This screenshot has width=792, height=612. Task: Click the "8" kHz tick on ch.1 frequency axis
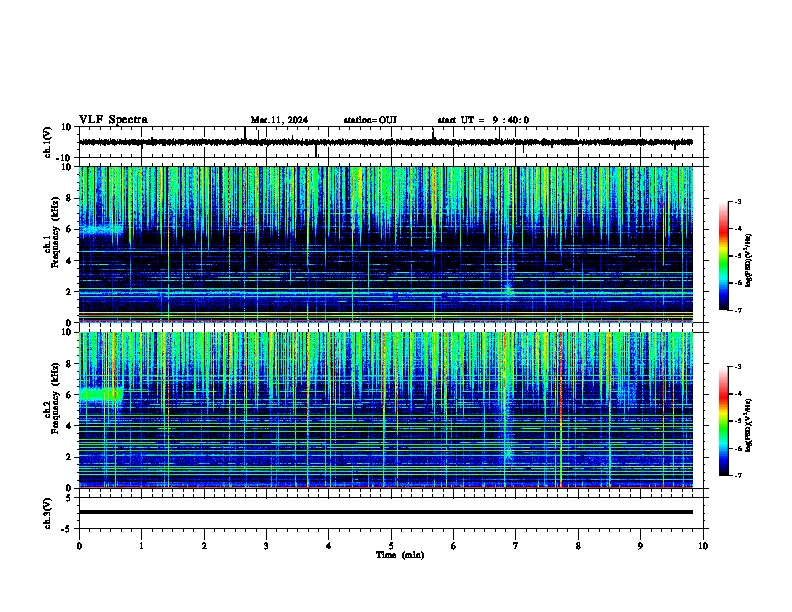click(x=69, y=198)
